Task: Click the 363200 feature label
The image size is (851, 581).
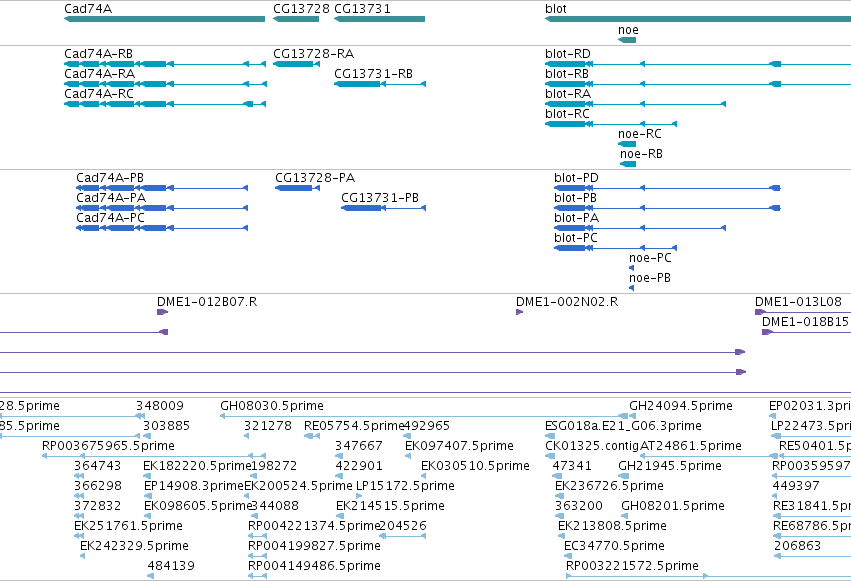Action: pos(579,506)
